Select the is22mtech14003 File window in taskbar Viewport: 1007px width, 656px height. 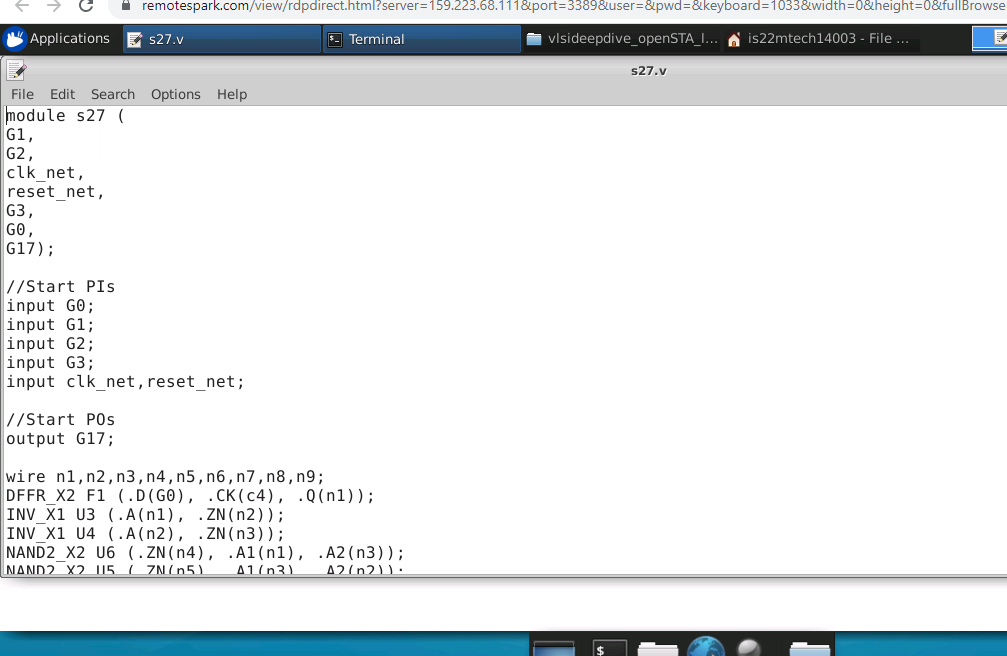pos(822,39)
